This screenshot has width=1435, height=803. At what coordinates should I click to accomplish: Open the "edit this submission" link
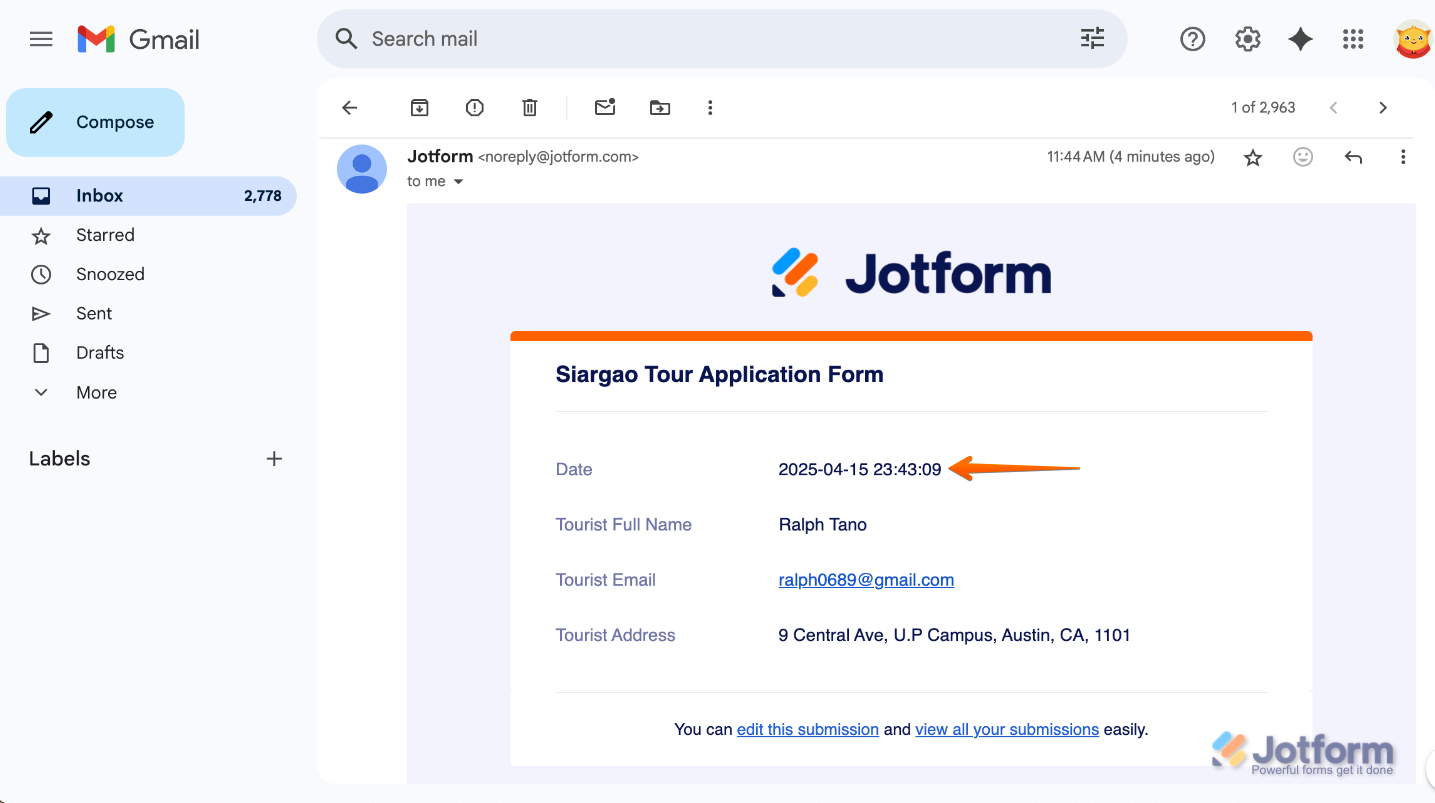[807, 730]
